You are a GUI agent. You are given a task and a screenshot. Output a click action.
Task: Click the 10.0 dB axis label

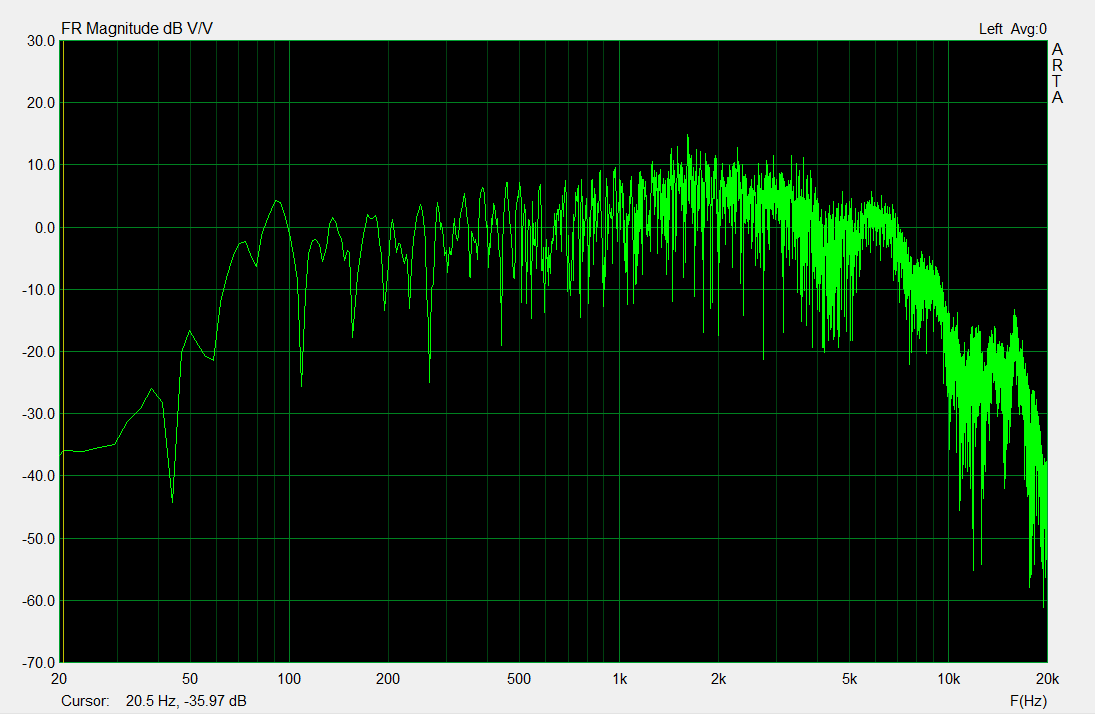pyautogui.click(x=41, y=165)
